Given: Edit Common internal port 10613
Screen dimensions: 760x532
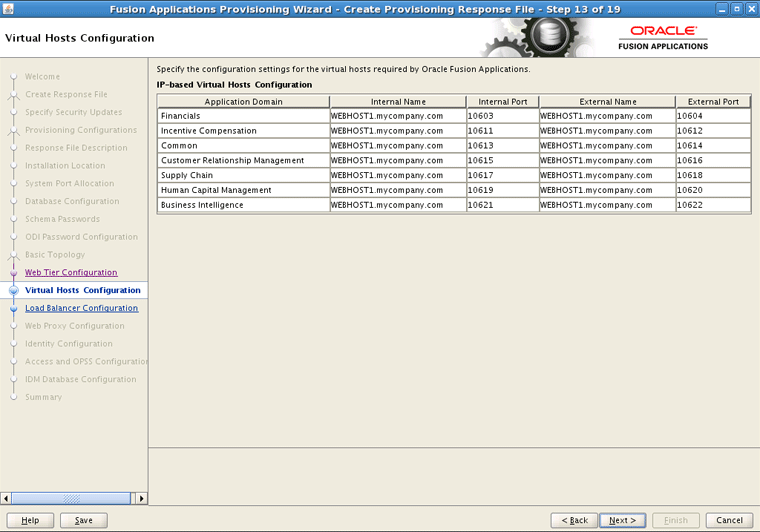Looking at the screenshot, I should 503,145.
